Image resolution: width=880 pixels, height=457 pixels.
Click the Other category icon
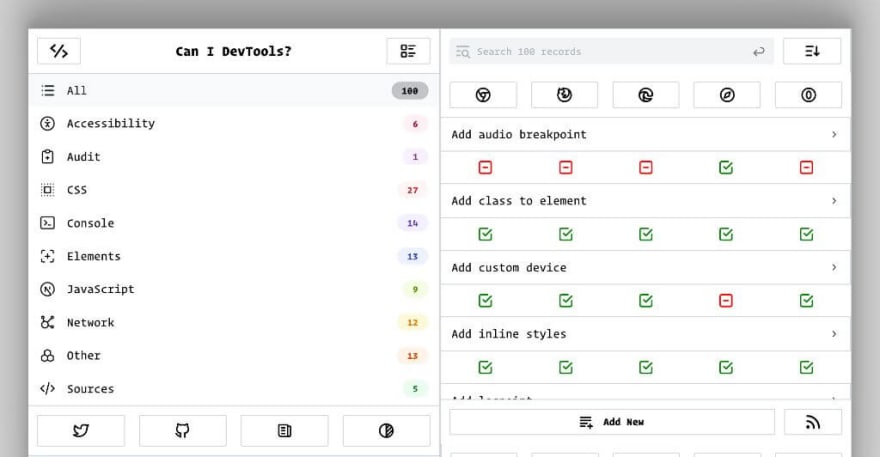48,355
